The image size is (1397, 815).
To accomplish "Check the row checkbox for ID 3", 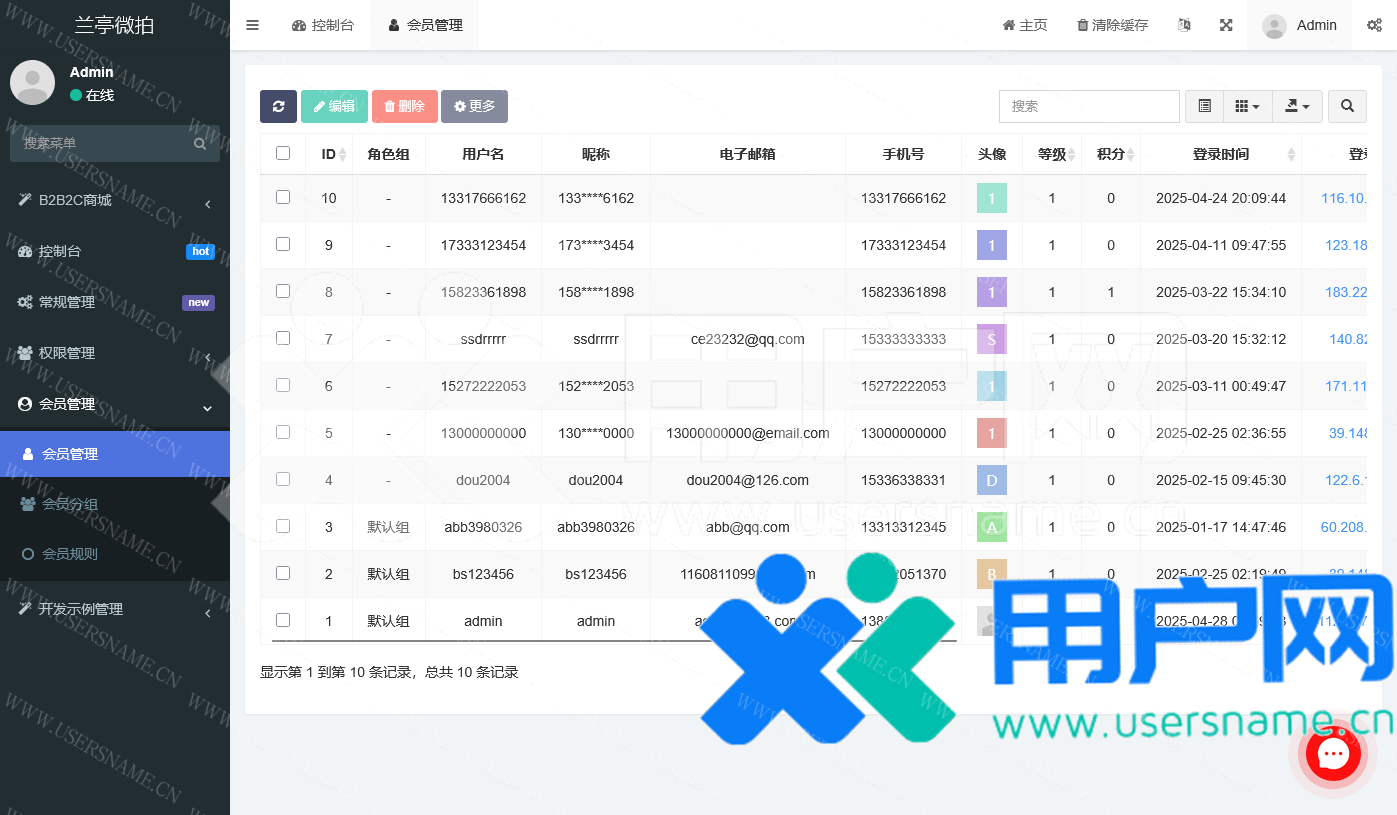I will pyautogui.click(x=283, y=526).
